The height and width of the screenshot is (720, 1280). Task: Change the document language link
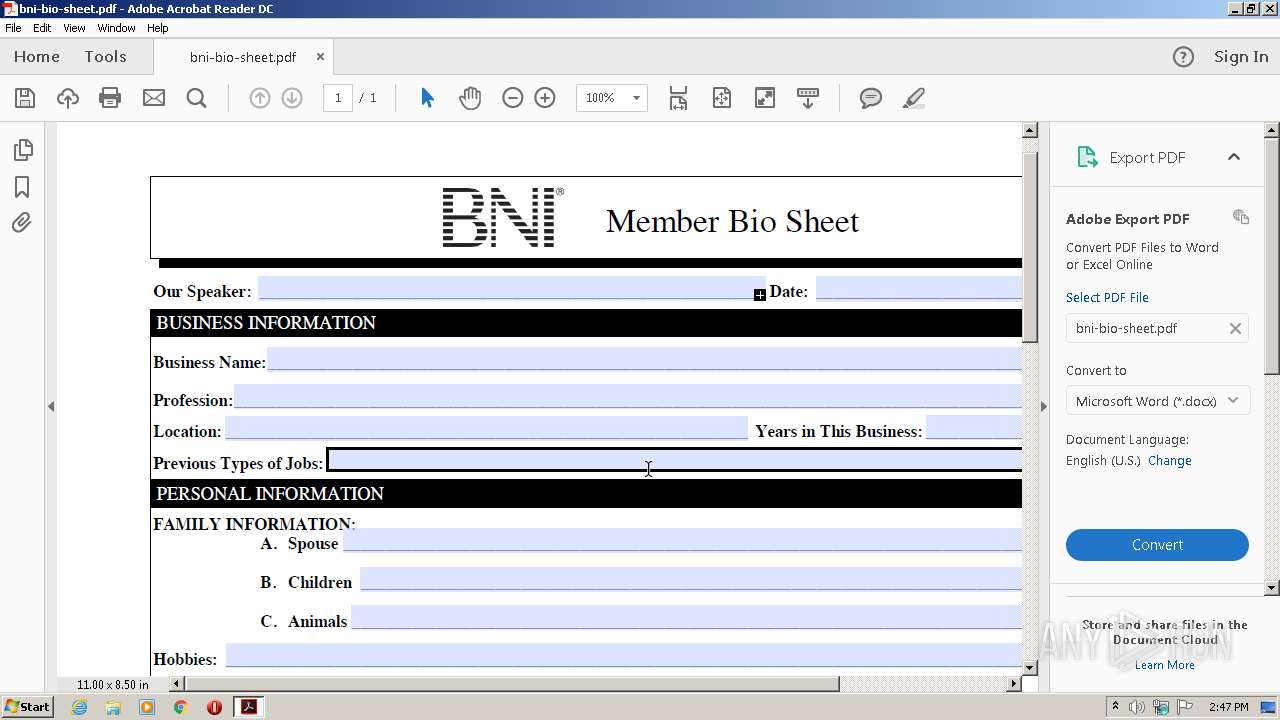[1170, 461]
